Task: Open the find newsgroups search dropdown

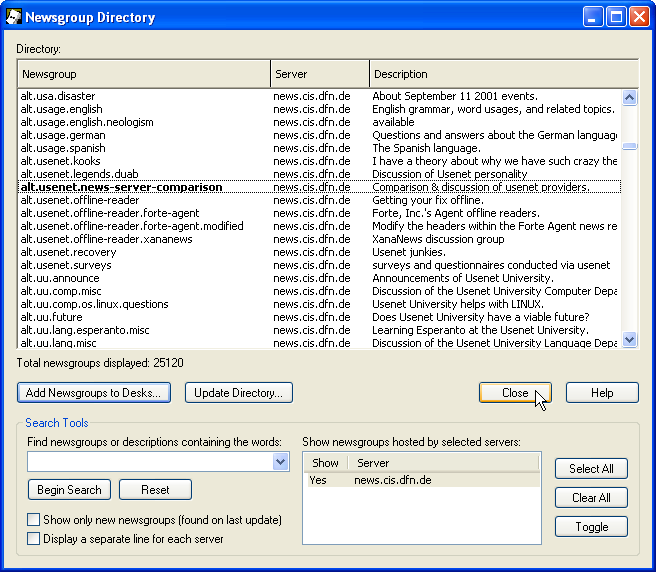Action: coord(280,462)
